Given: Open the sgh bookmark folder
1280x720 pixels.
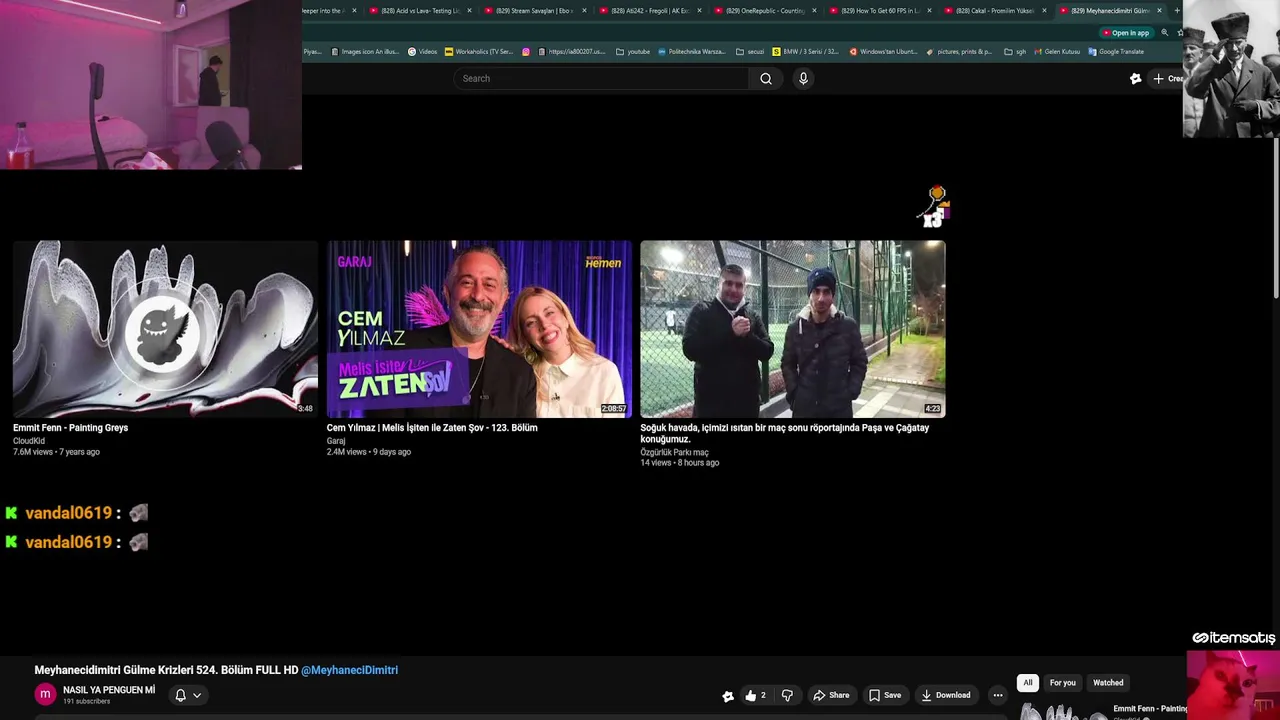Looking at the screenshot, I should [x=1015, y=52].
